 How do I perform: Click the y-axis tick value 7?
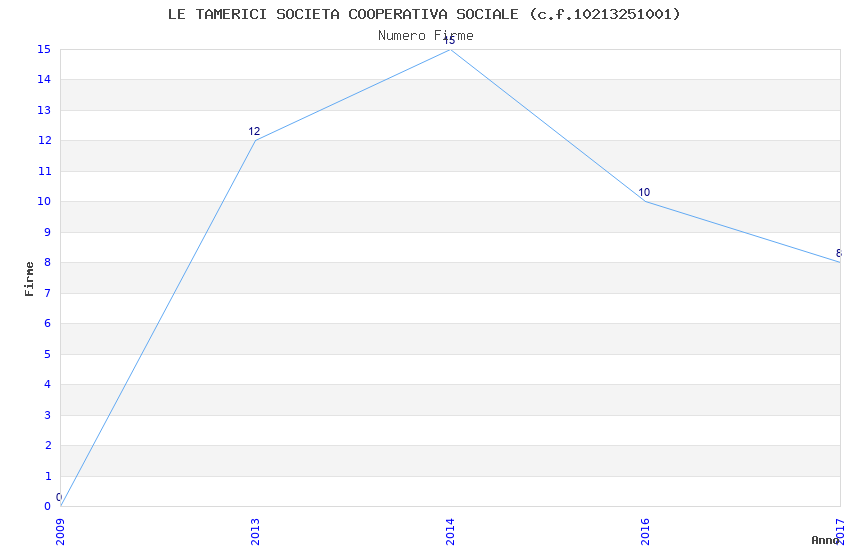(x=48, y=293)
